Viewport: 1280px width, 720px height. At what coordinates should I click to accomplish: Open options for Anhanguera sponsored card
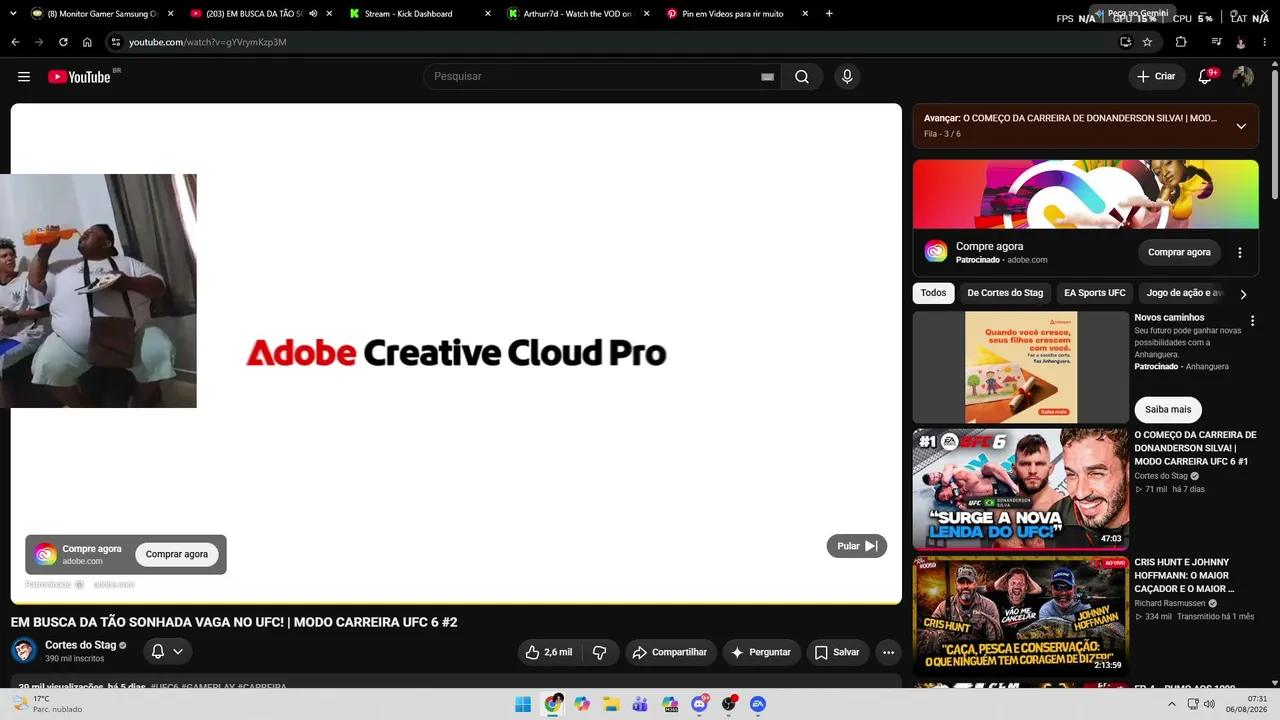pyautogui.click(x=1252, y=321)
